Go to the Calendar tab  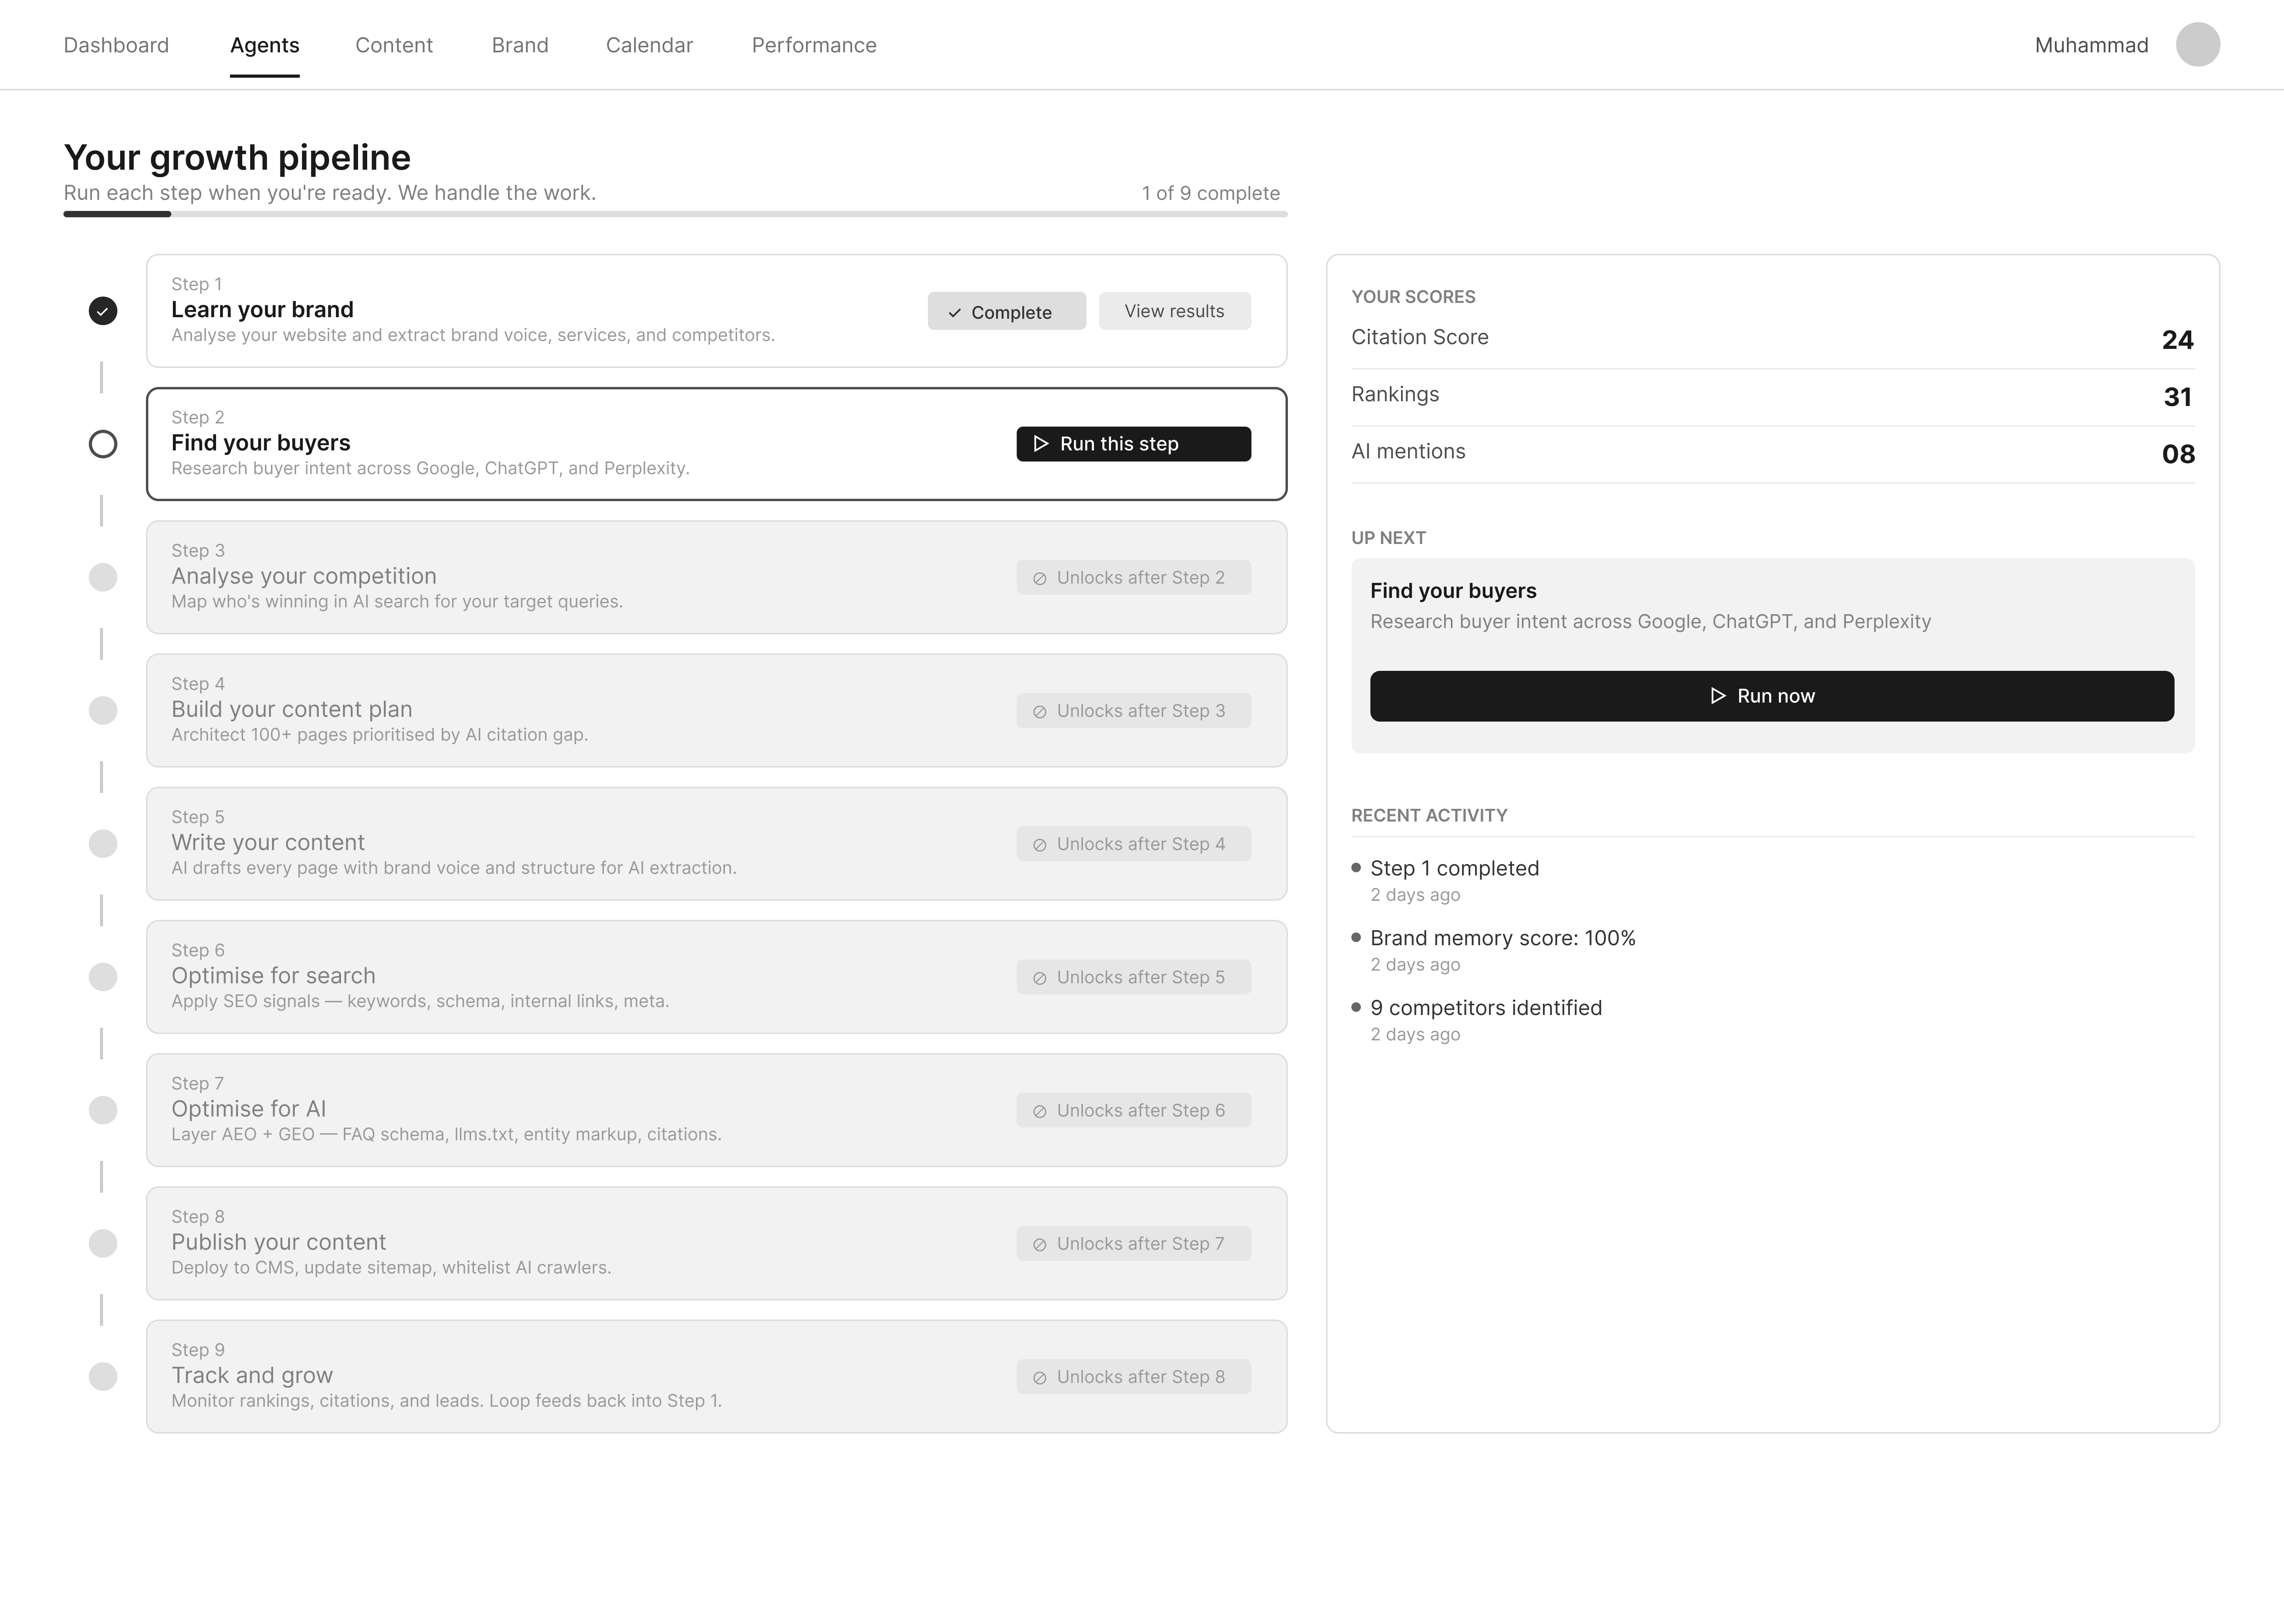coord(649,45)
